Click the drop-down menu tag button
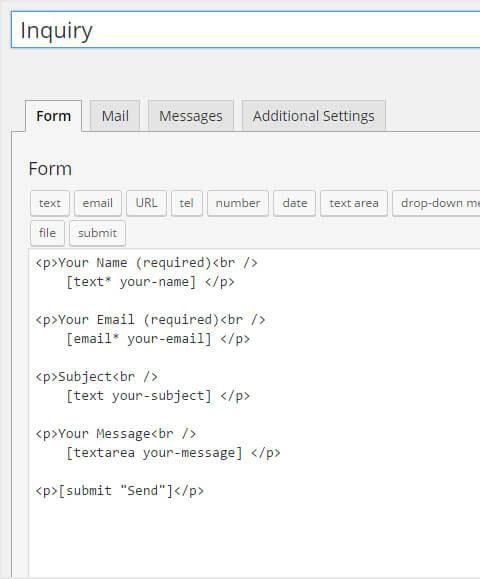This screenshot has width=480, height=579. [436, 203]
